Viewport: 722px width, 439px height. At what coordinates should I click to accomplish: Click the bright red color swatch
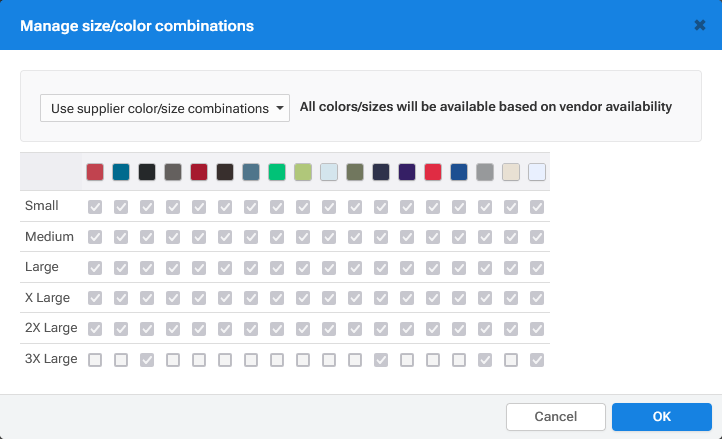pyautogui.click(x=433, y=172)
